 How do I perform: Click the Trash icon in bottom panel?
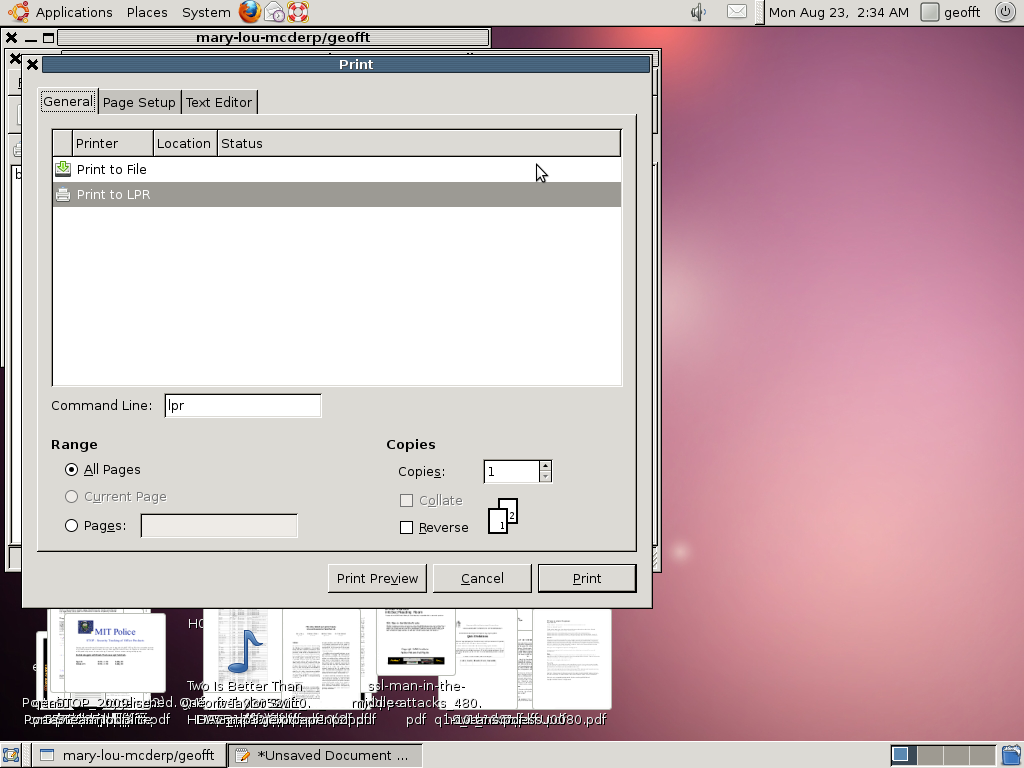tap(1010, 755)
